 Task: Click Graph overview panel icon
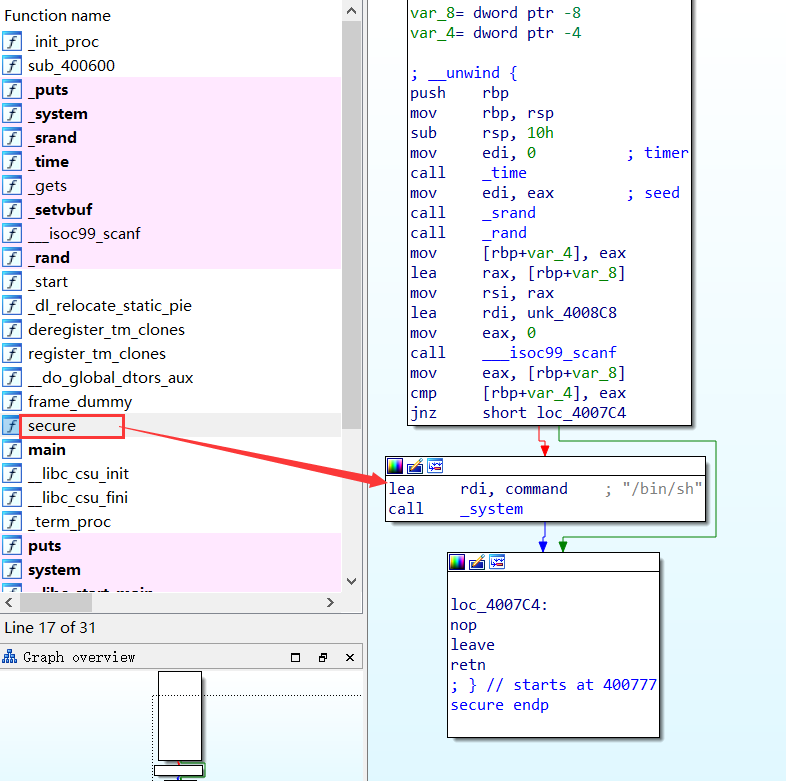point(10,657)
